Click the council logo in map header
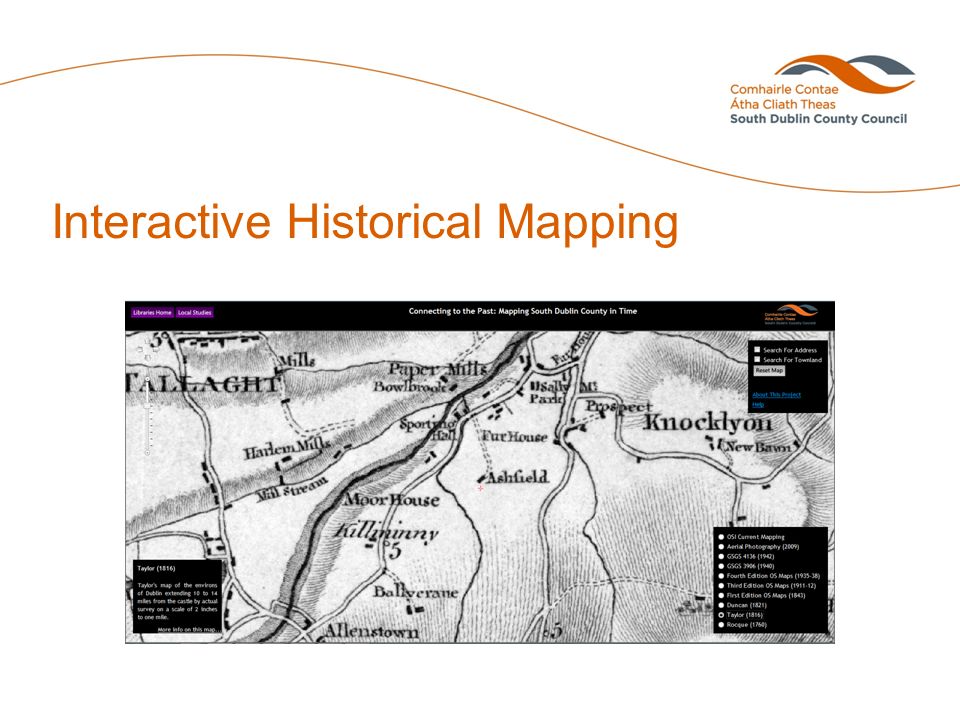 pos(790,314)
